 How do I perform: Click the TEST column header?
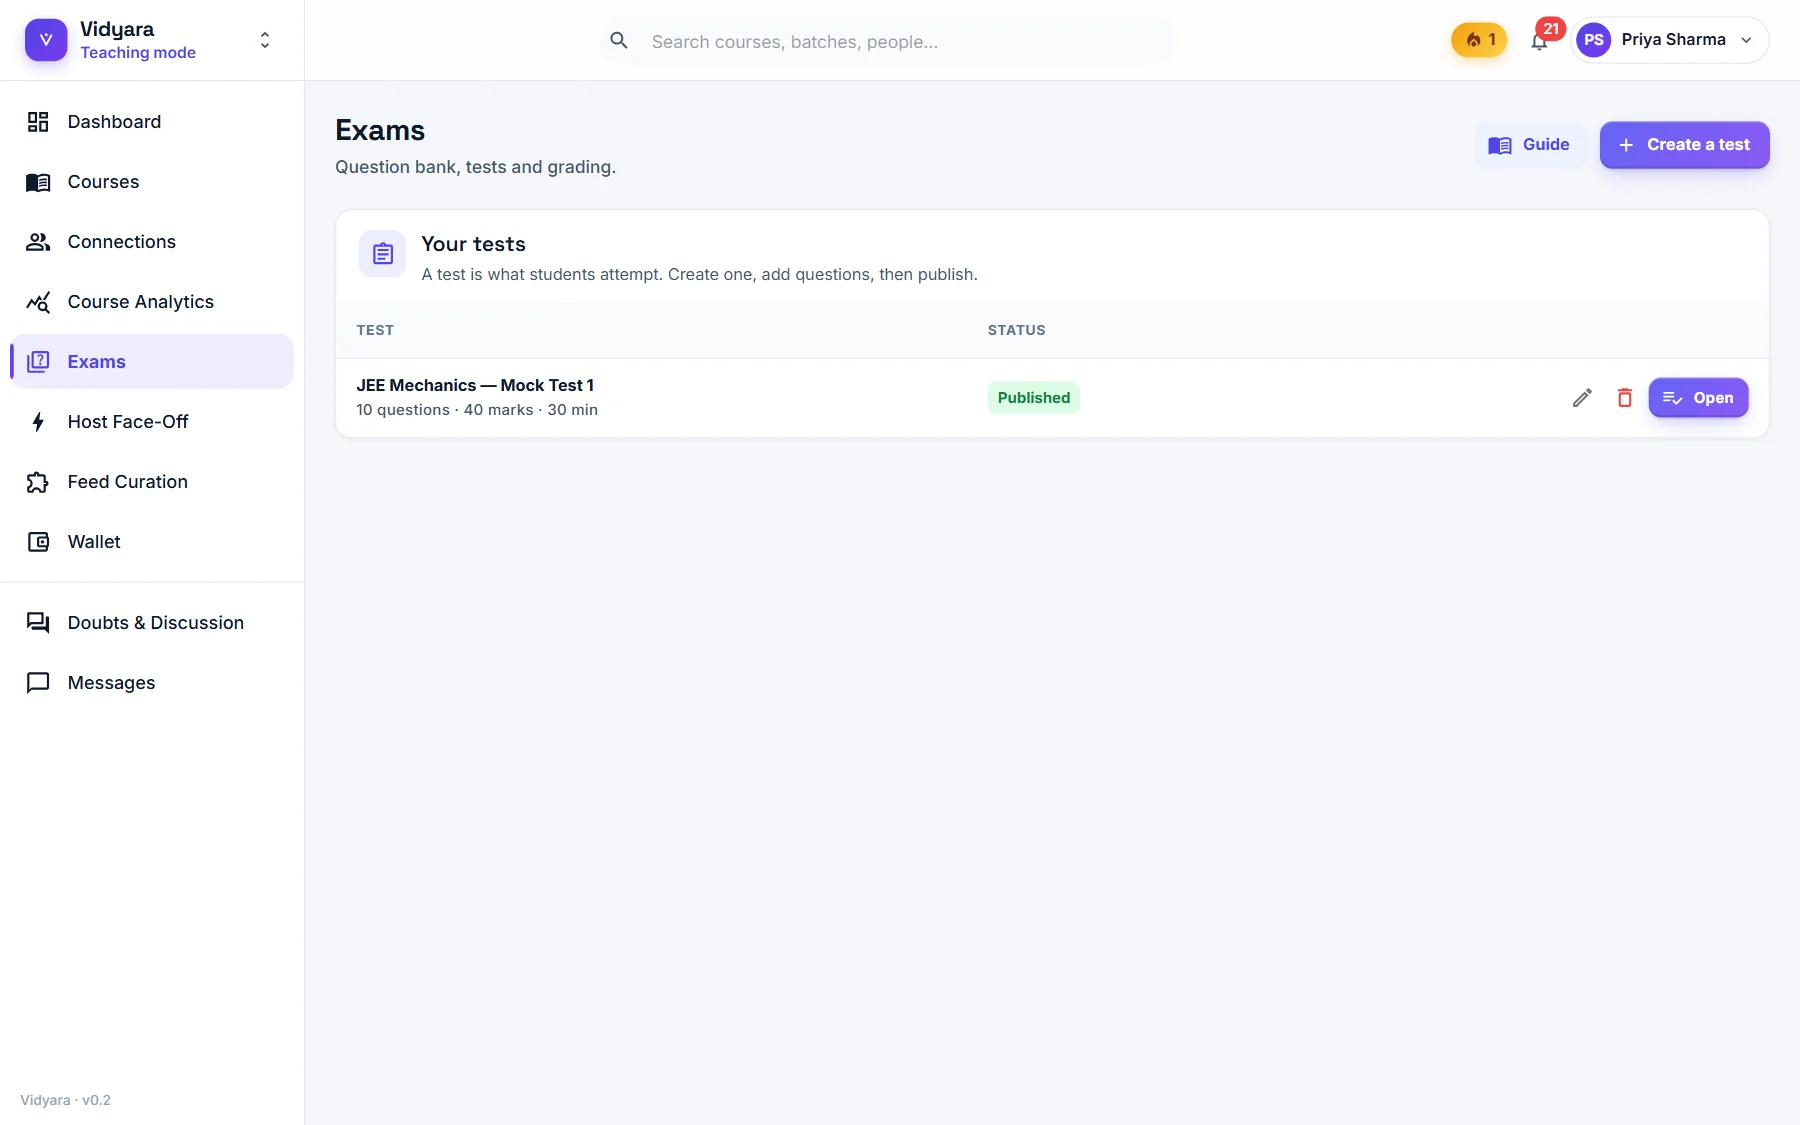click(375, 330)
